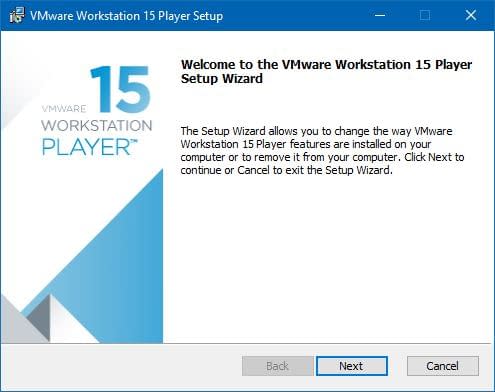495x392 pixels.
Task: Click the Workstation Player 15 logo graphic
Action: coord(97,110)
